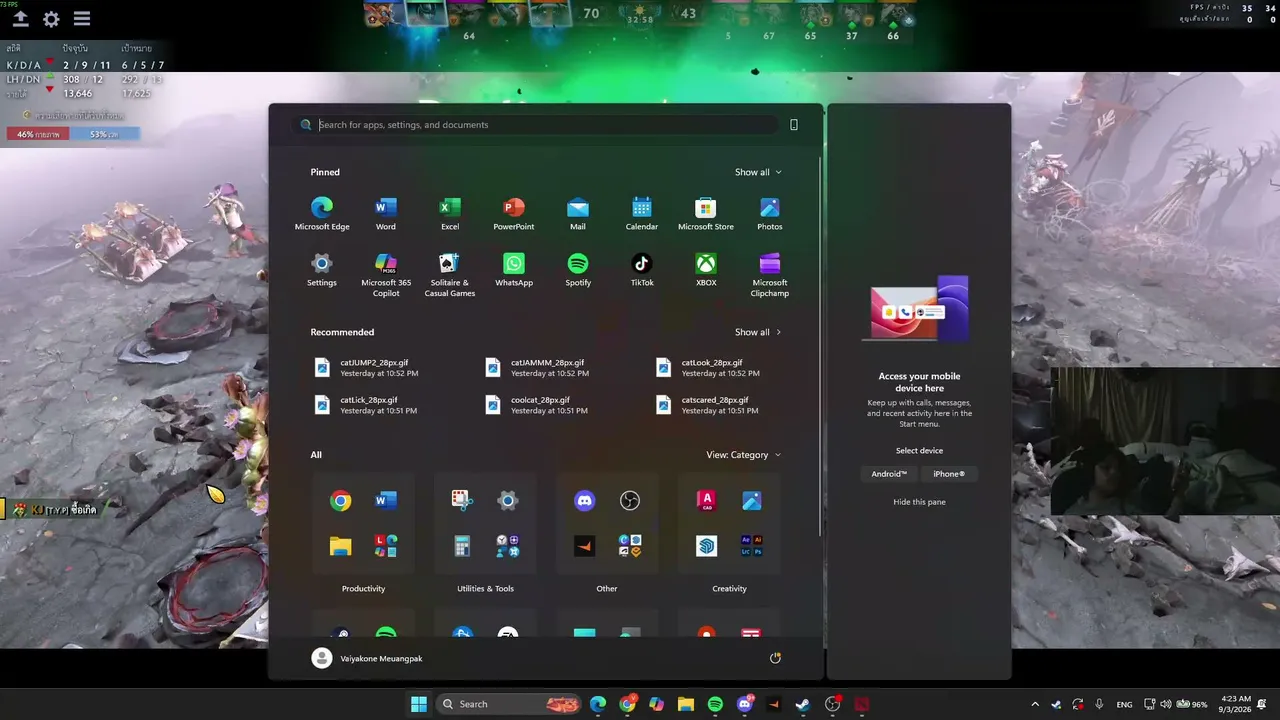The image size is (1280, 720).
Task: Select iPhone as mobile device
Action: click(x=949, y=474)
